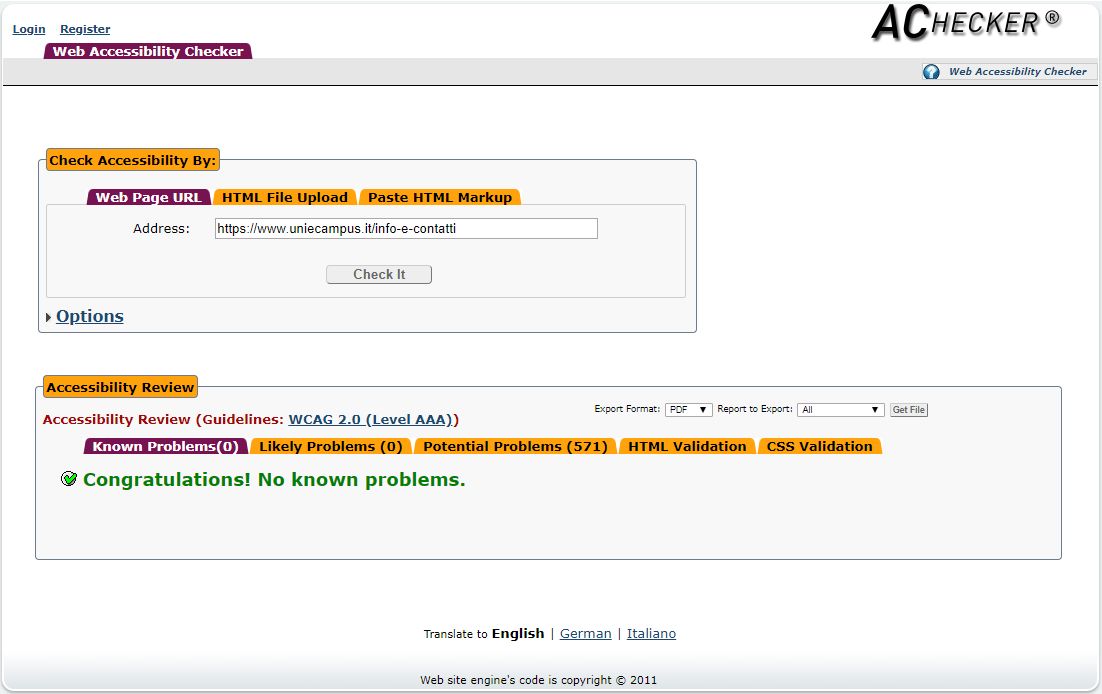Click the help question mark icon
The image size is (1102, 694).
931,72
